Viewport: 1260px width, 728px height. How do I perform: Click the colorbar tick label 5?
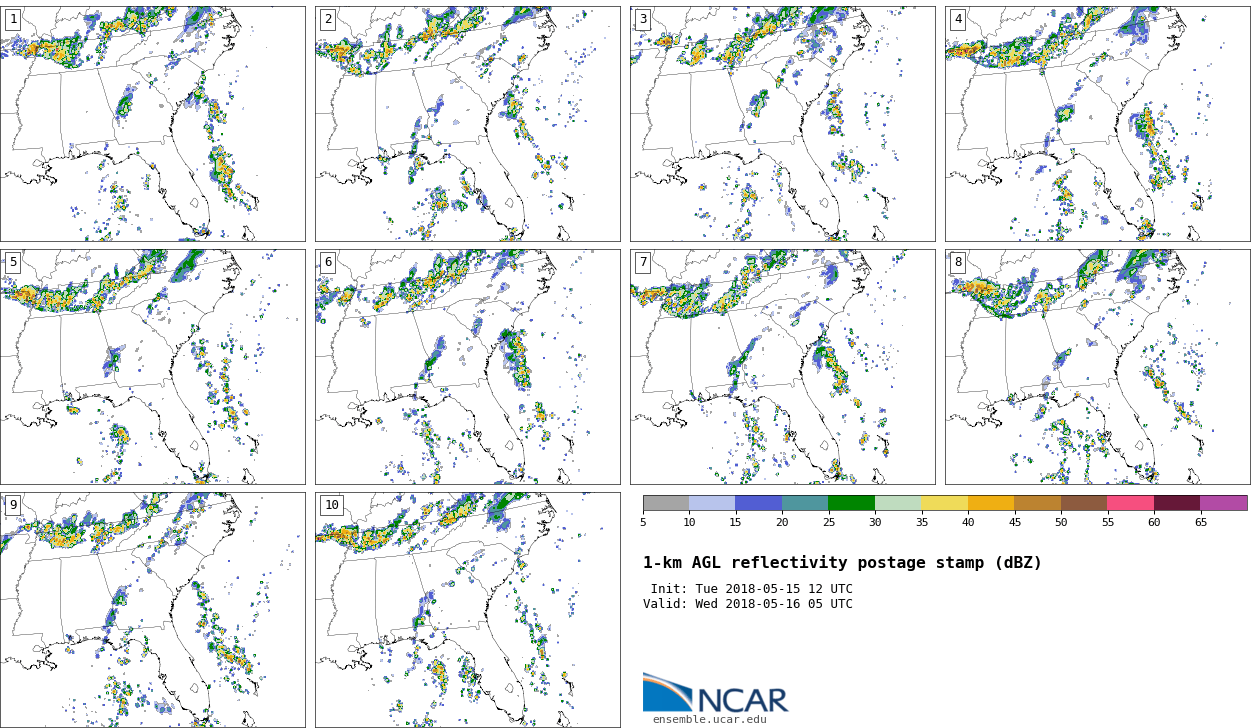coord(643,522)
